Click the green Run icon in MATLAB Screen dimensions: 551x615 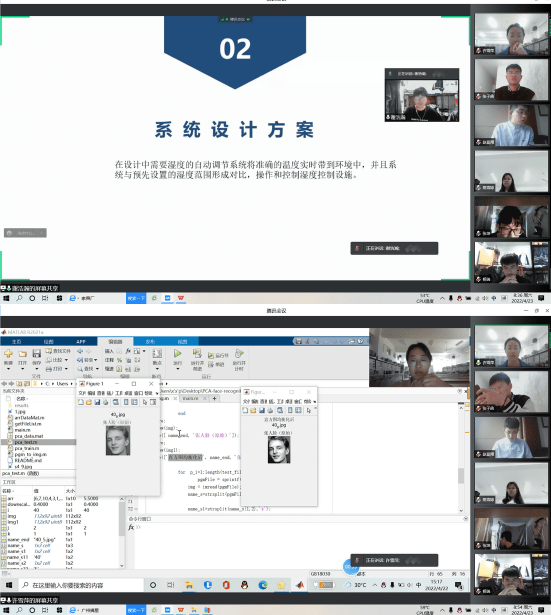click(x=177, y=353)
